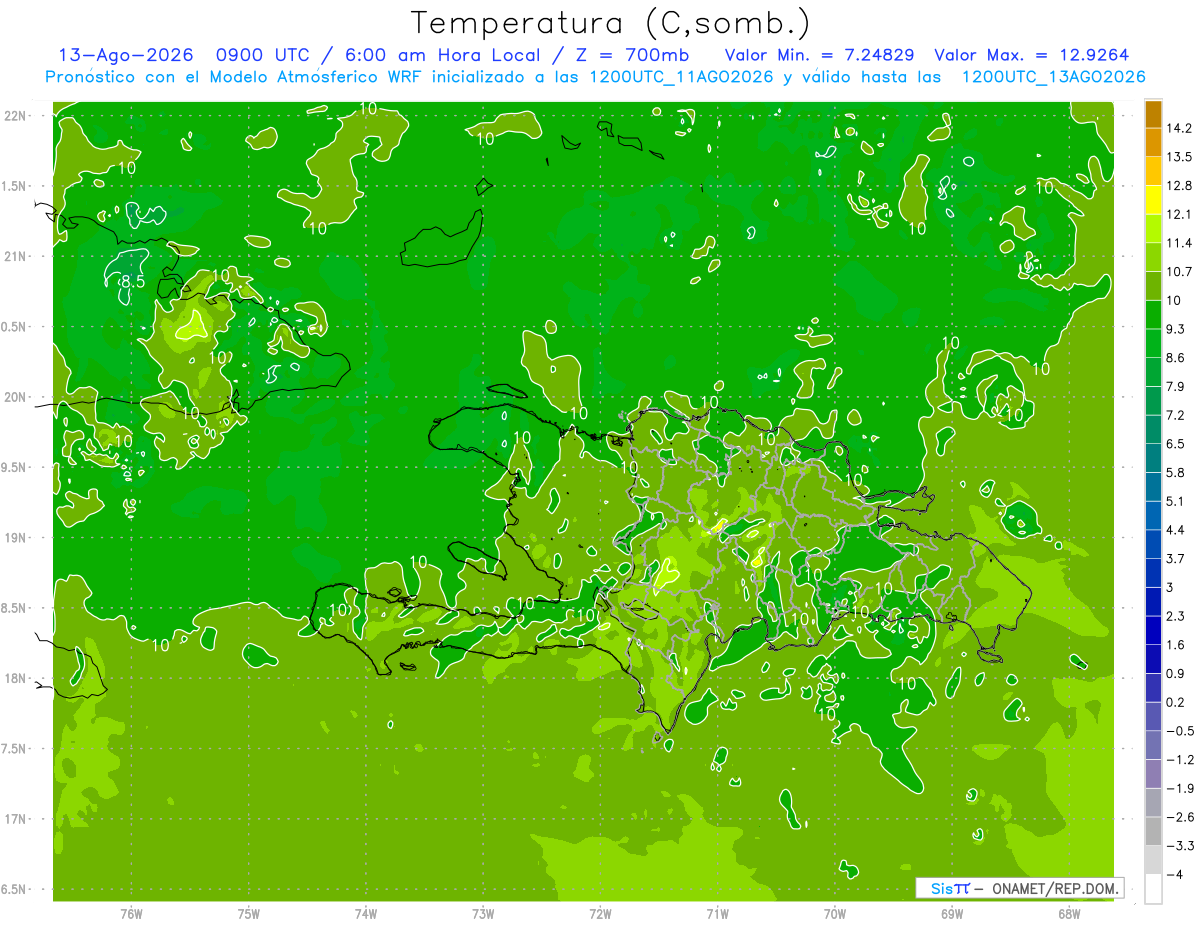Click the "75W" longitude axis label

249,913
